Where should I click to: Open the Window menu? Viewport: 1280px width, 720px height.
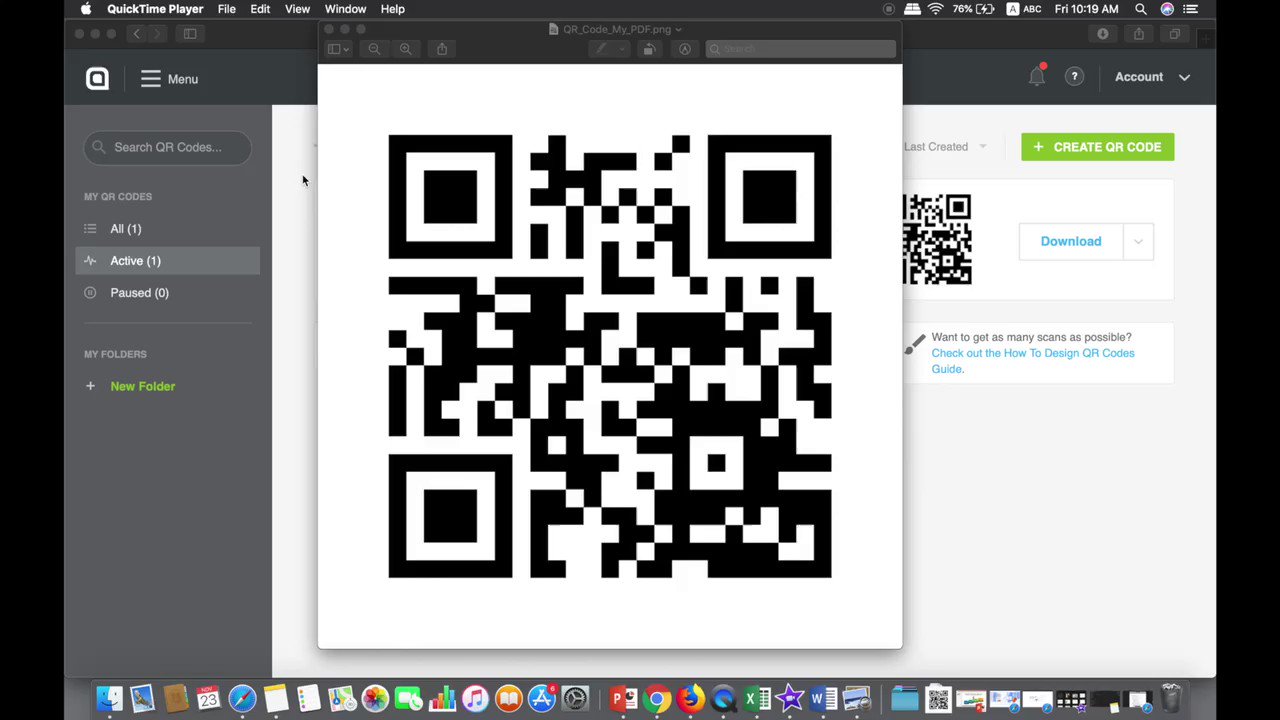pyautogui.click(x=345, y=9)
